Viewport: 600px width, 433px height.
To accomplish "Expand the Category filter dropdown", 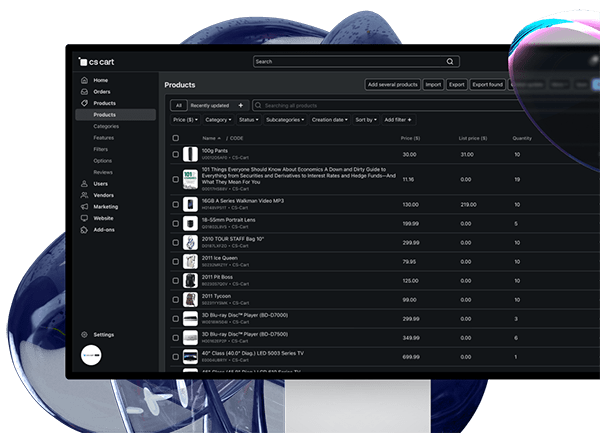I will click(x=217, y=120).
